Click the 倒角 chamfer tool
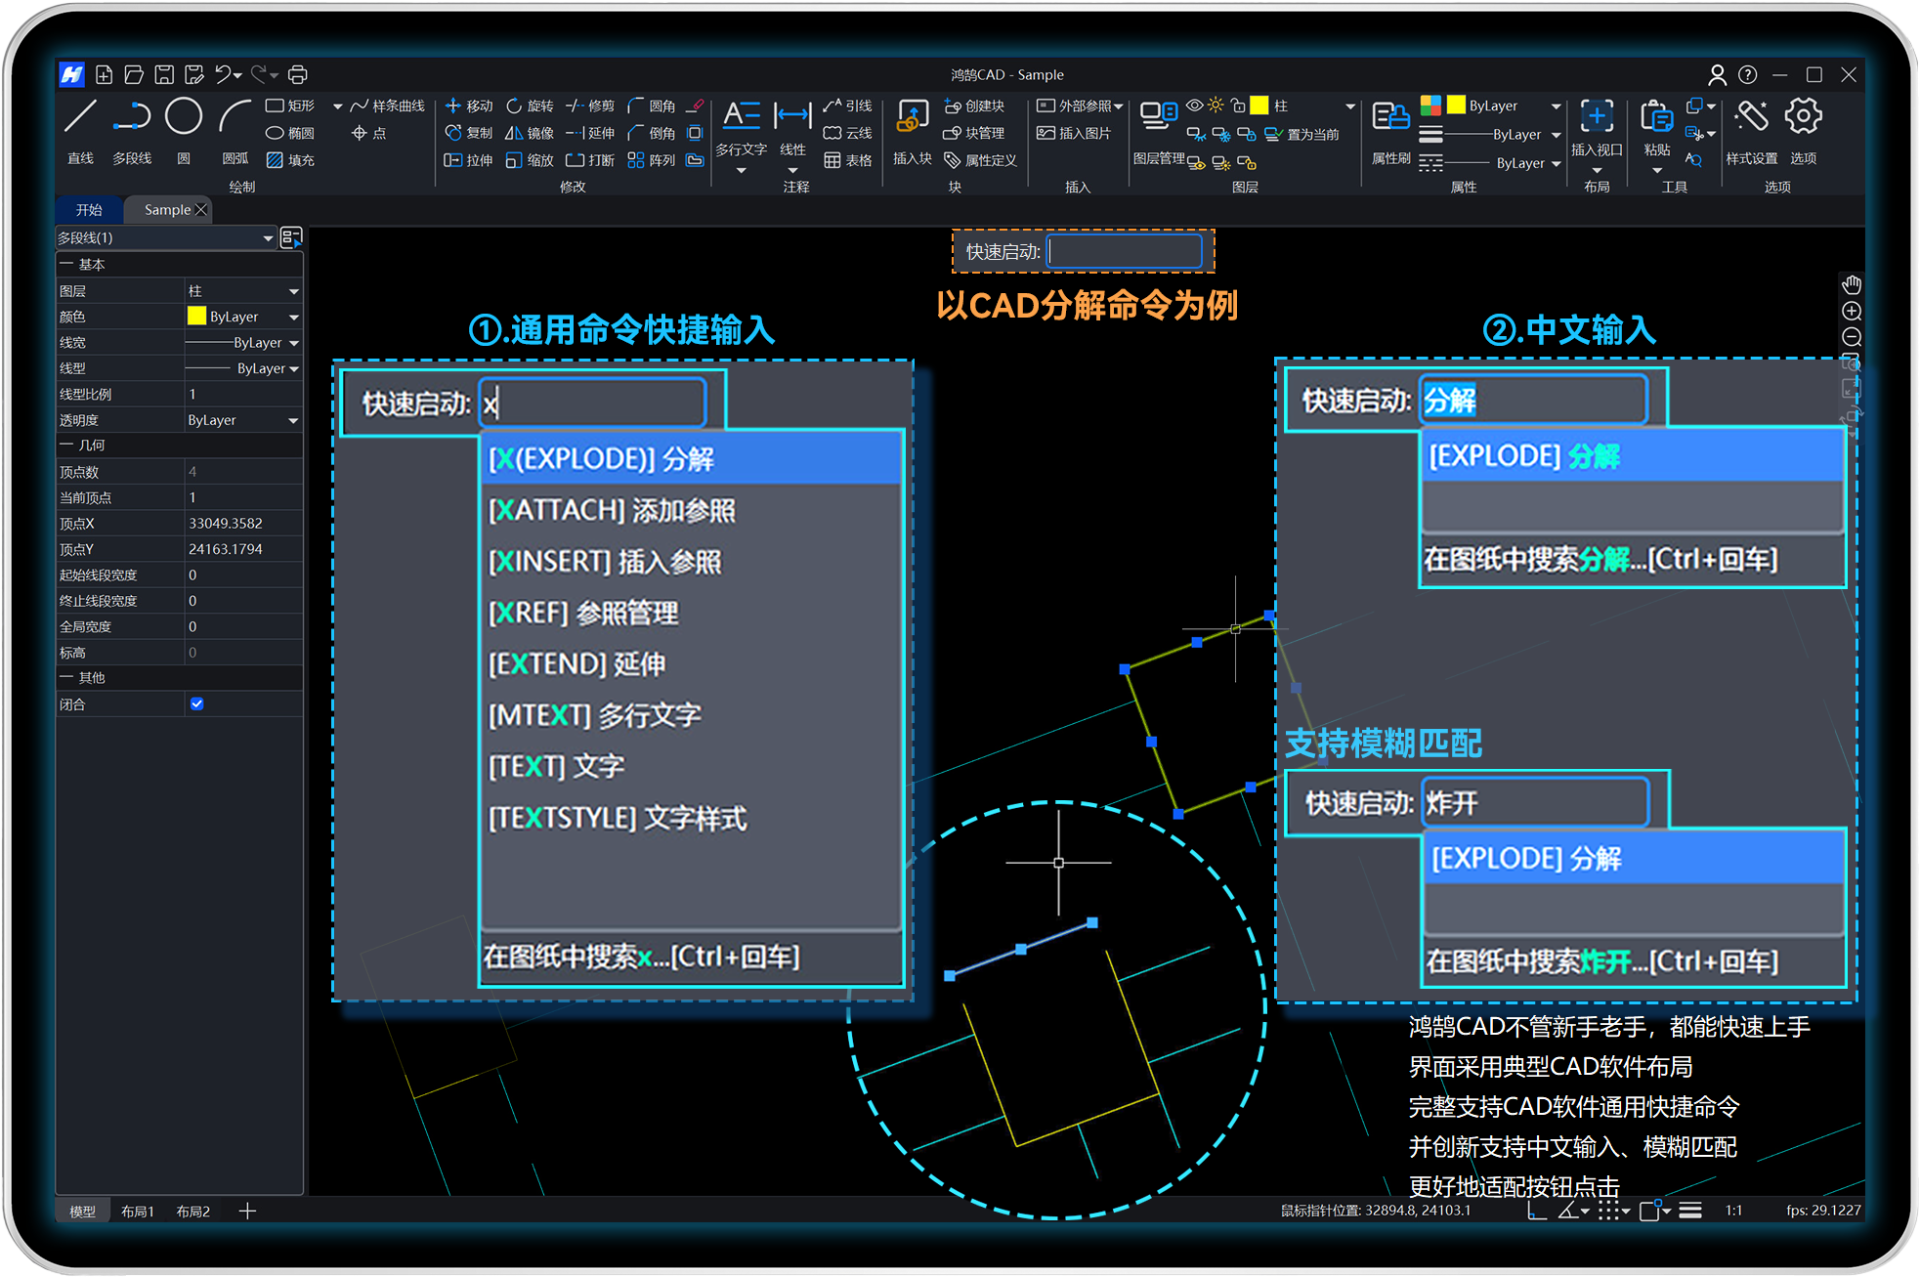Viewport: 1920px width, 1277px height. (x=651, y=133)
